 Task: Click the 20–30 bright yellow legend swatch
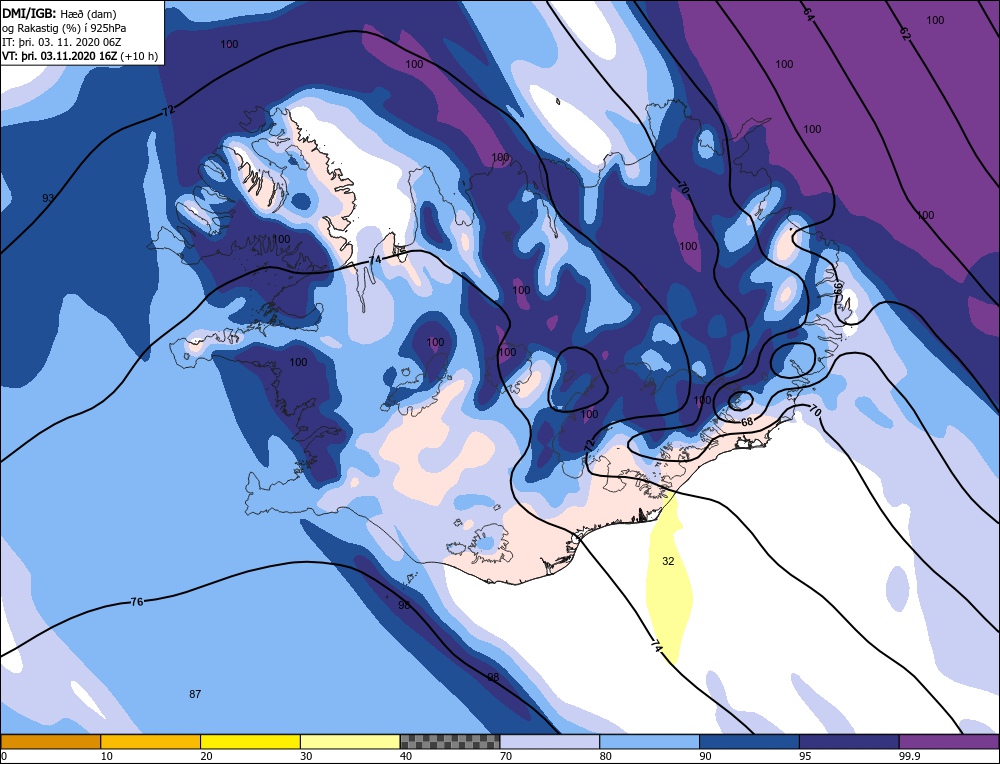pos(250,742)
